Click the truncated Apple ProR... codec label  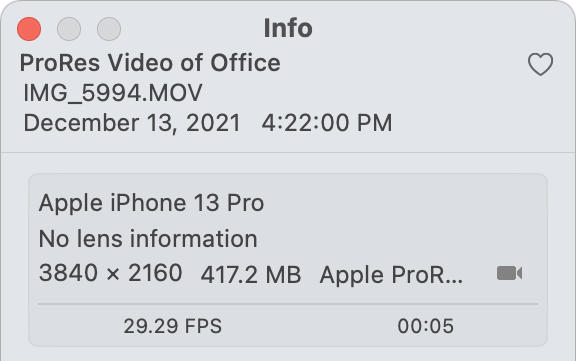[391, 275]
